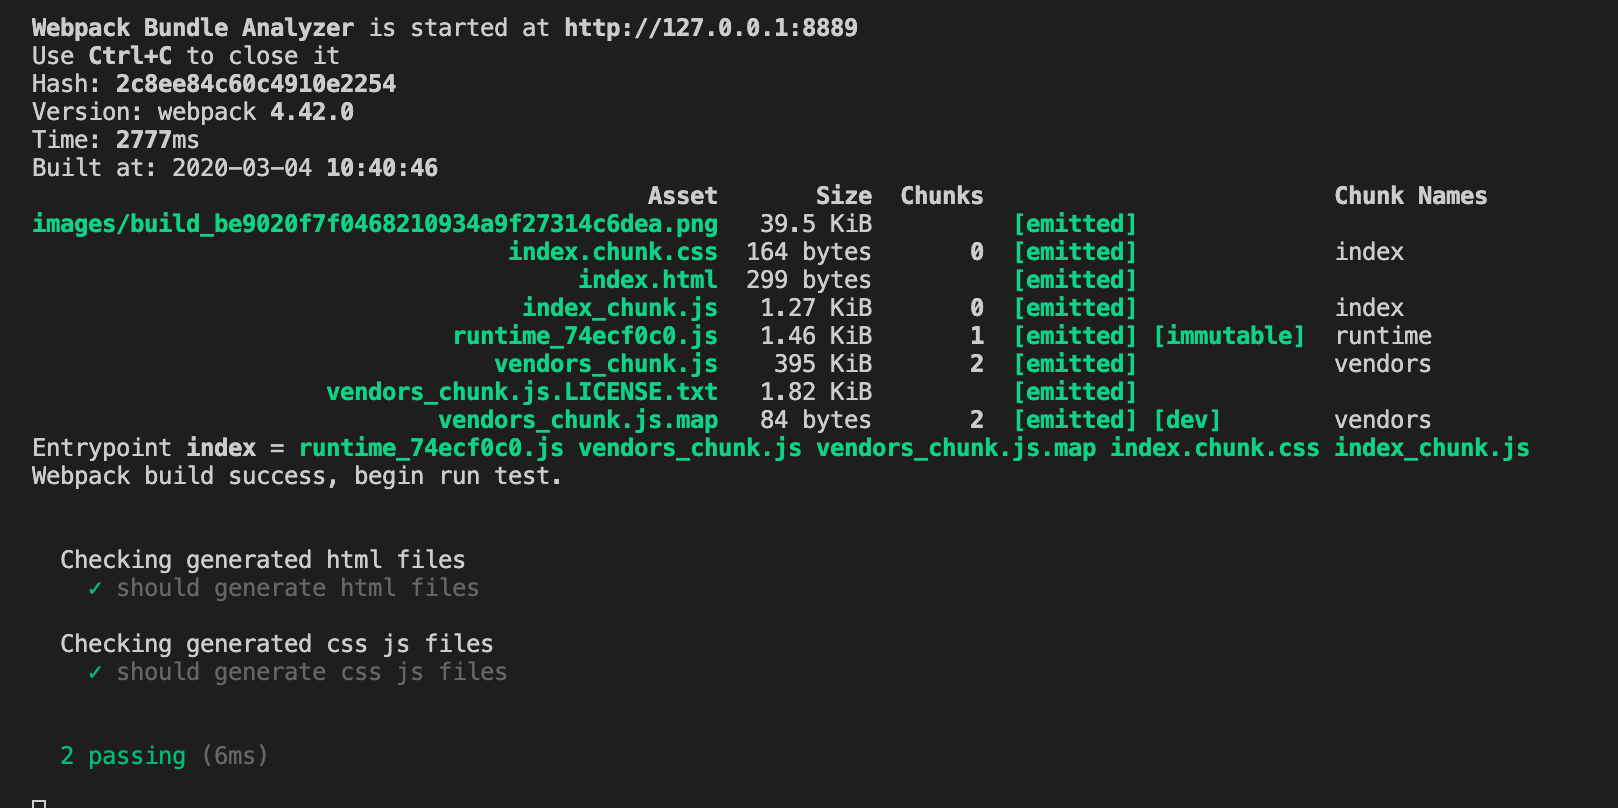Click the terminal cursor block at the bottom
The image size is (1618, 808).
click(39, 803)
